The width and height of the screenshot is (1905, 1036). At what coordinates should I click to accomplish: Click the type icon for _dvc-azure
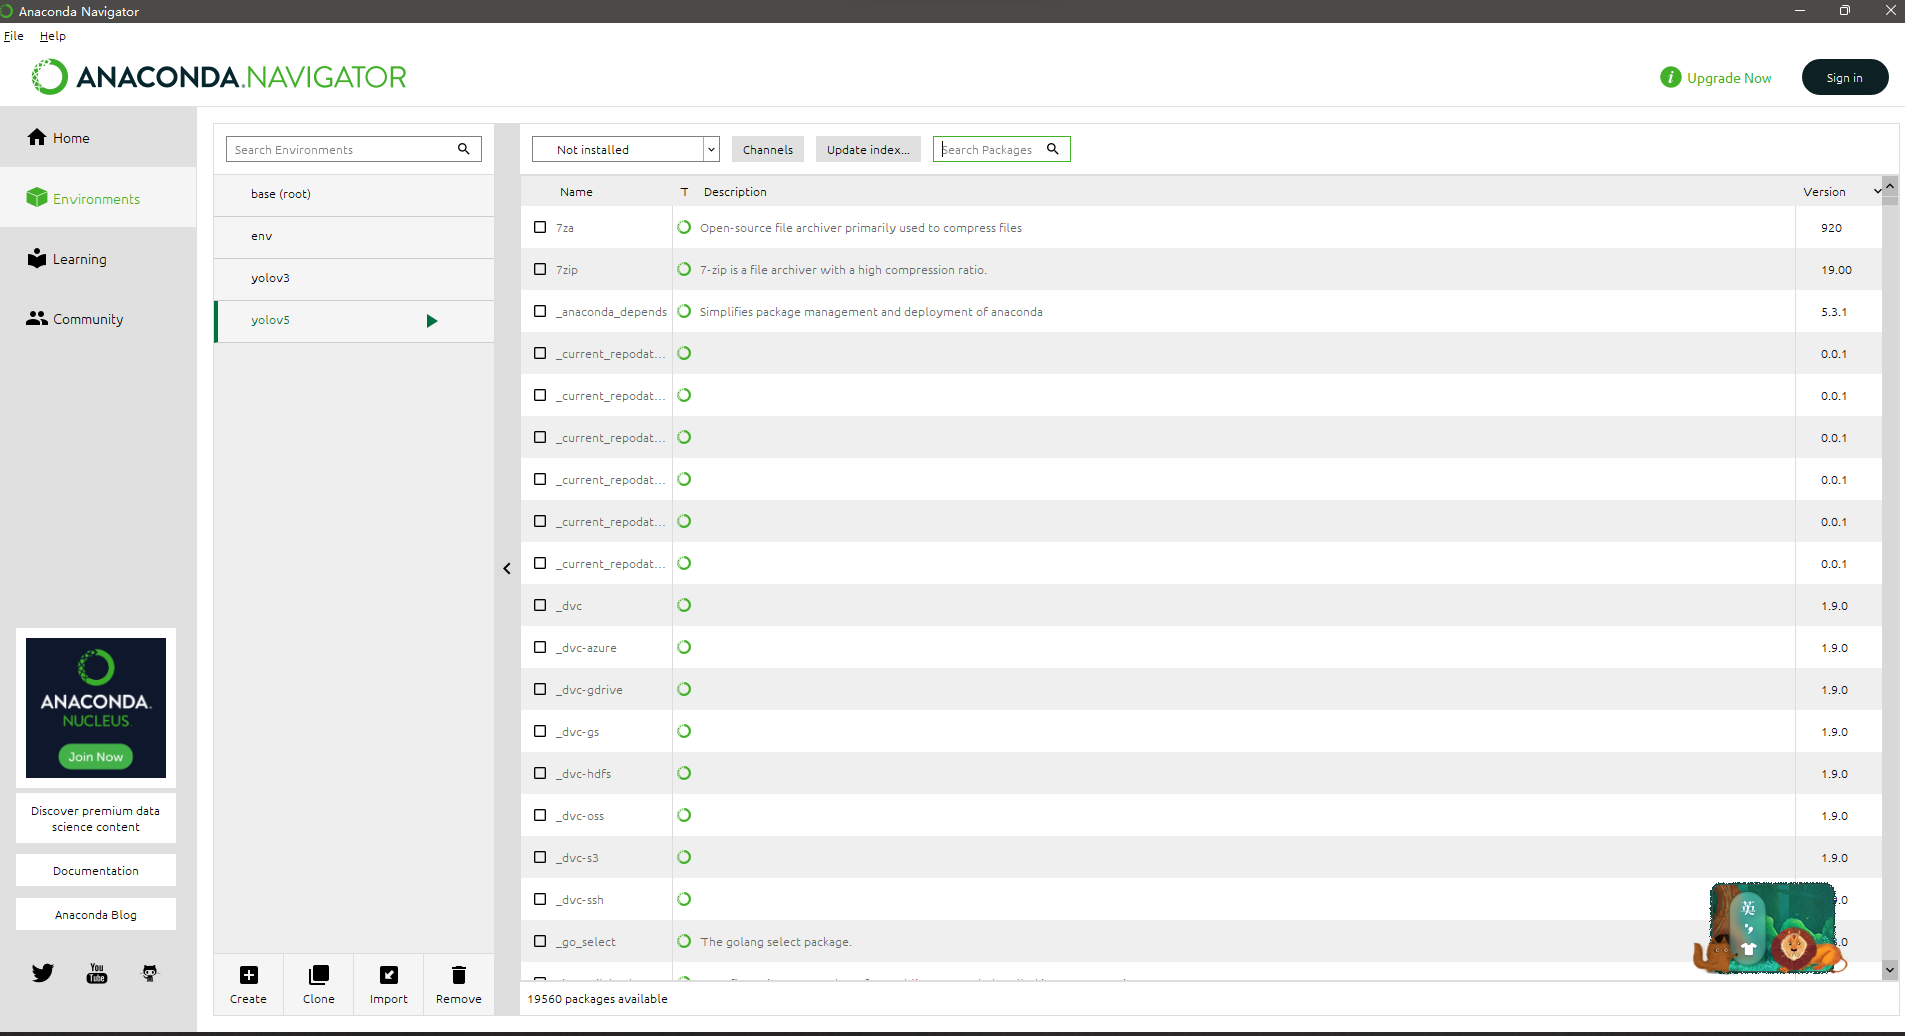tap(685, 648)
